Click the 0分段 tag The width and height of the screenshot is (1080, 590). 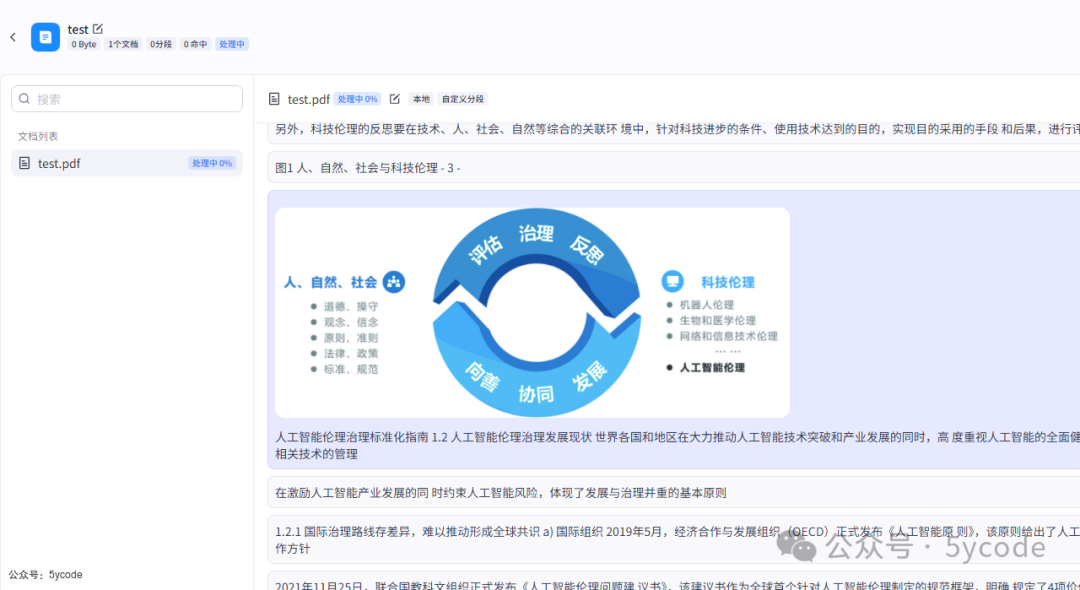pyautogui.click(x=161, y=44)
